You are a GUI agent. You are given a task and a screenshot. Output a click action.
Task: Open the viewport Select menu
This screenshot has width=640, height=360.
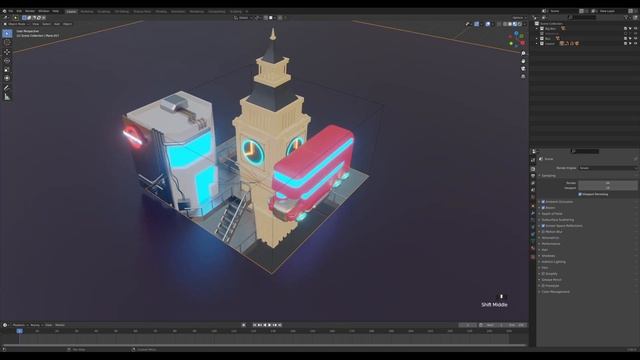pos(46,24)
